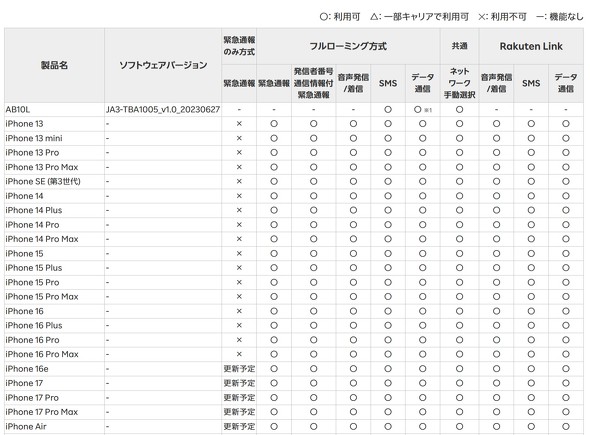Click the ○ with ※1 note in AB10L row

pos(422,110)
